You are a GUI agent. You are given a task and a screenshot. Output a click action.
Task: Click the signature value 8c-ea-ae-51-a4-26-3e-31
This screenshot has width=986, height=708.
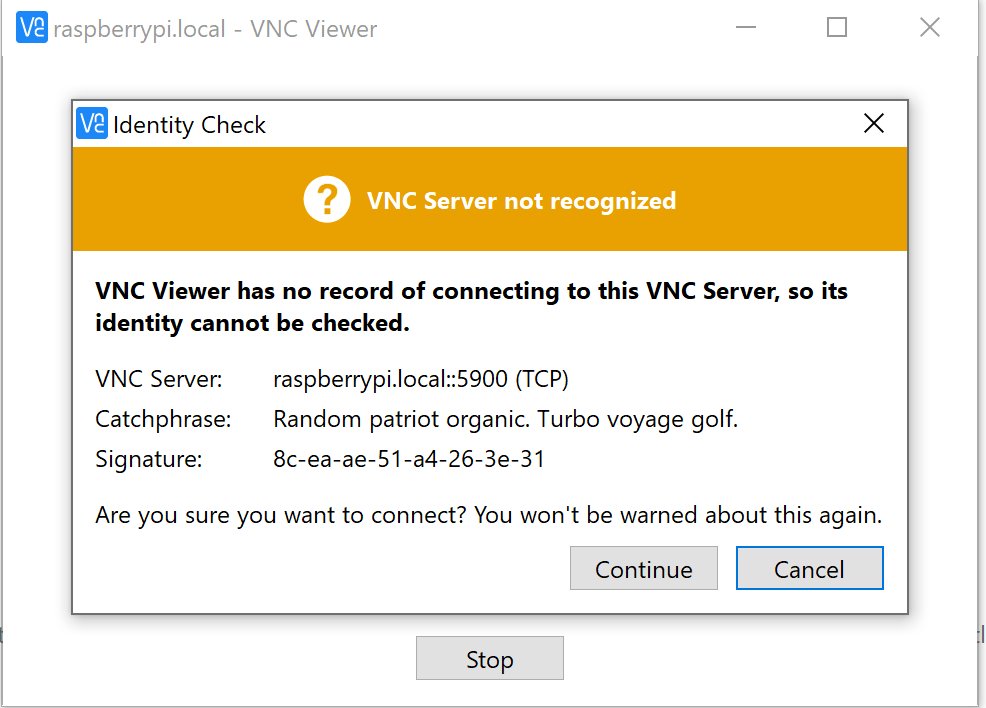click(409, 460)
